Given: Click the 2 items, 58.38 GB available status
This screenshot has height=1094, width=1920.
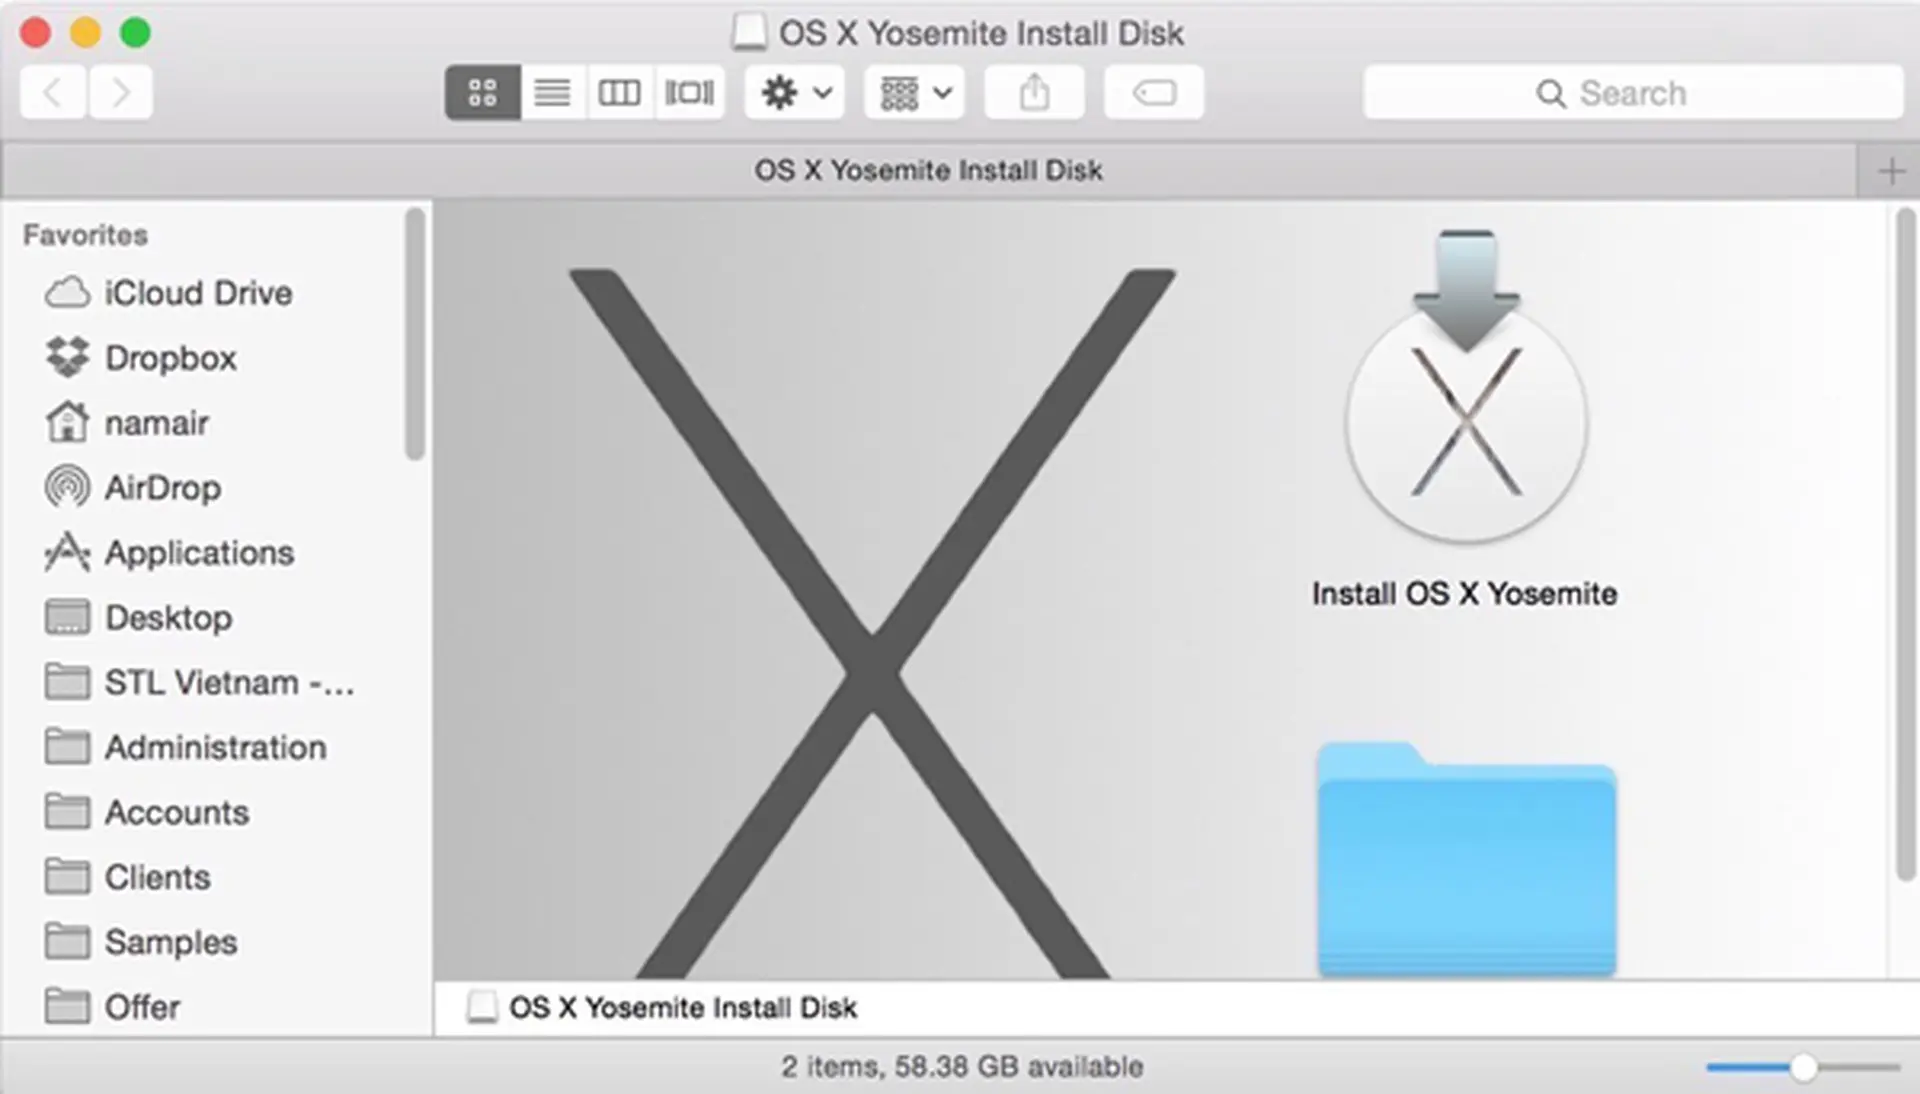Looking at the screenshot, I should [x=962, y=1067].
